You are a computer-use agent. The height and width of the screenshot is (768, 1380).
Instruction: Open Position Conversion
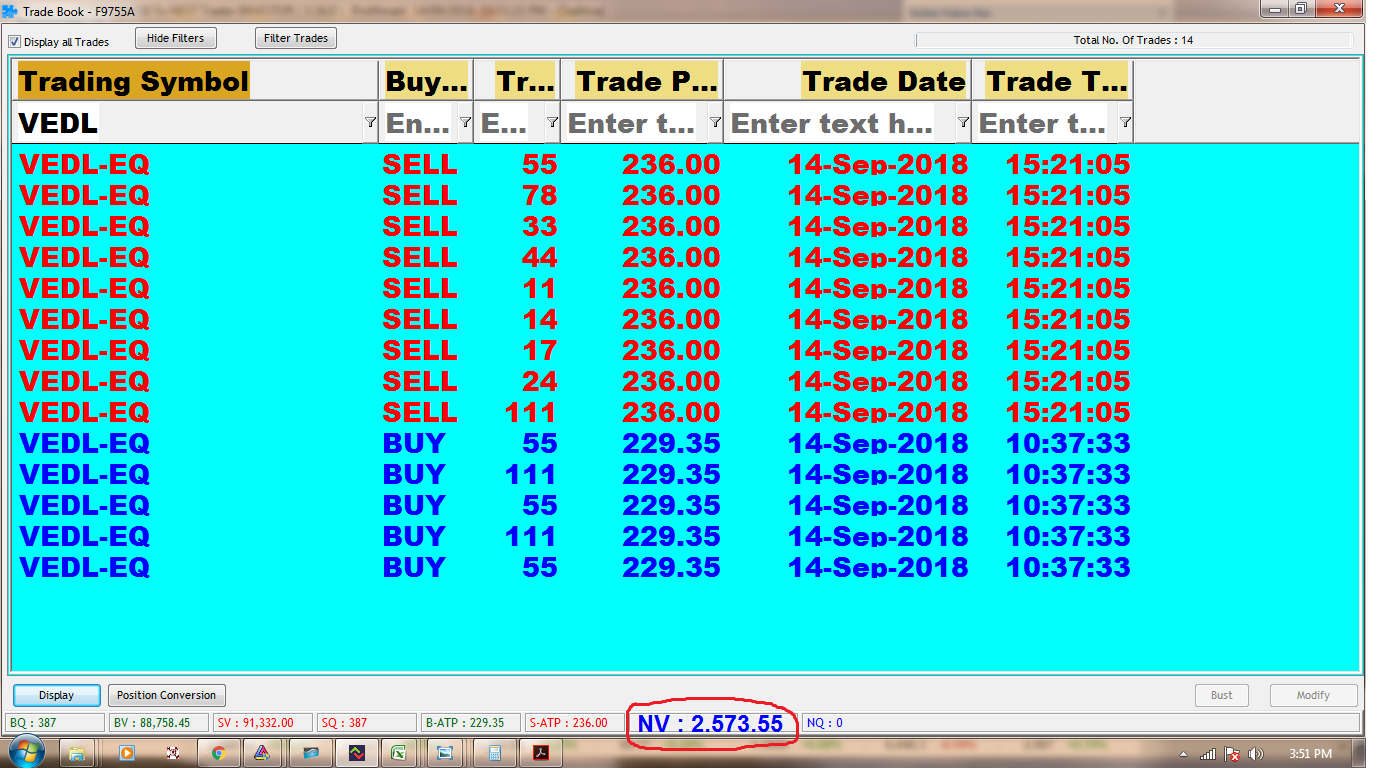[x=166, y=695]
